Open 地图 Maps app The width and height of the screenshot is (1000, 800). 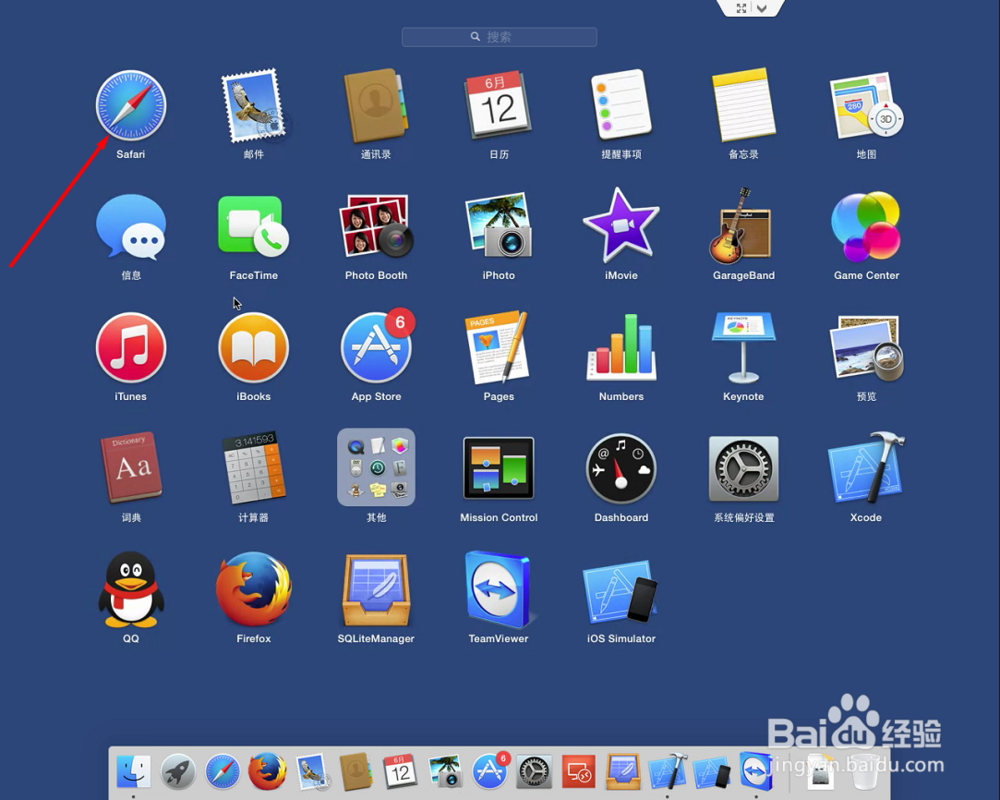click(866, 106)
